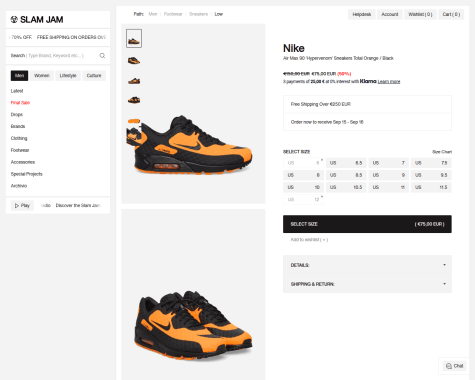The height and width of the screenshot is (380, 475).
Task: Select fourth shoe thumbnail
Action: [x=134, y=100]
